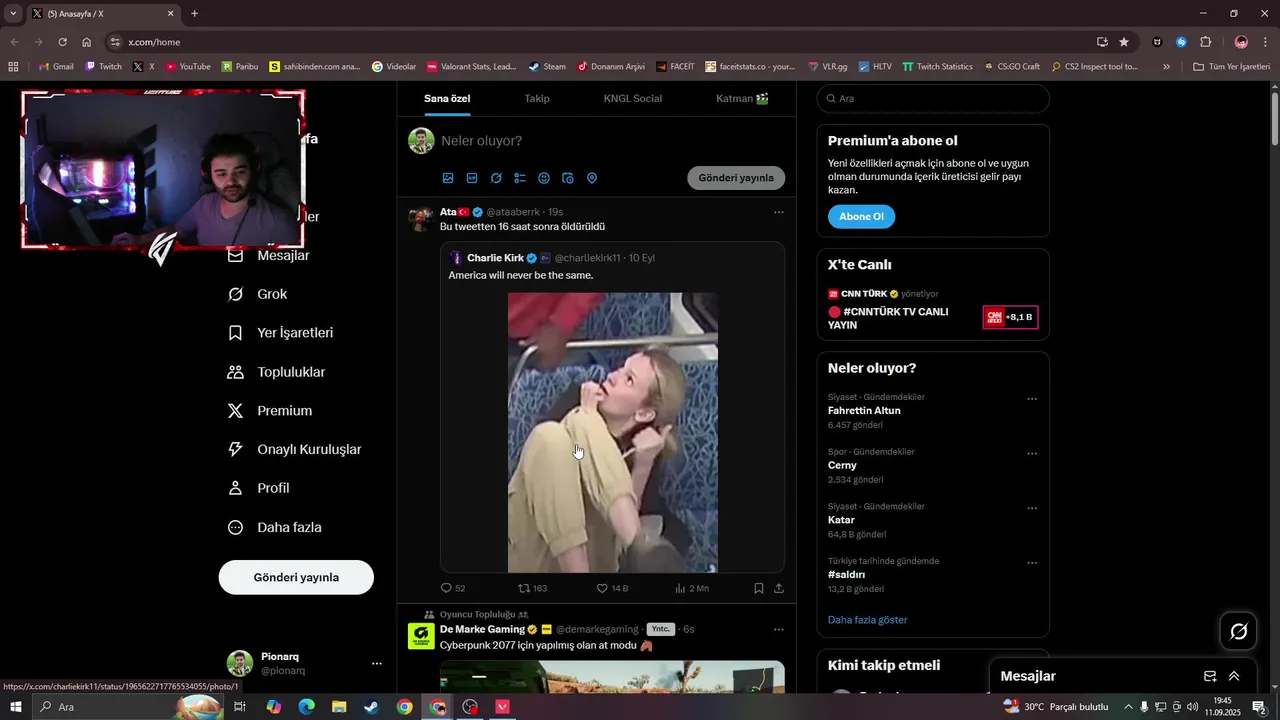Open the floating Grok button
The height and width of the screenshot is (720, 1280).
click(x=1239, y=631)
